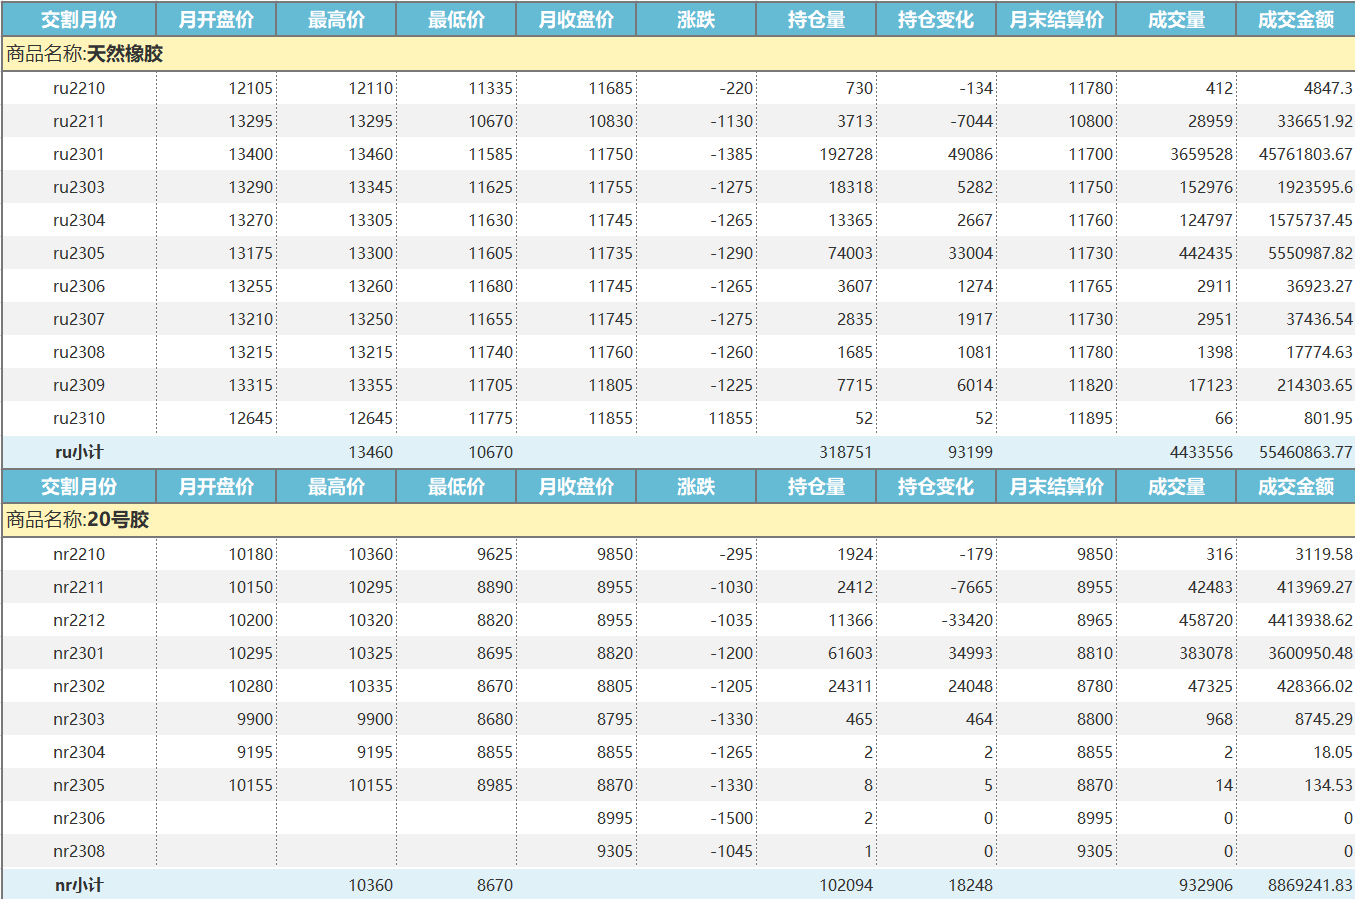Click nr subtotal turnover 8869241.83
1355x899 pixels.
1310,885
